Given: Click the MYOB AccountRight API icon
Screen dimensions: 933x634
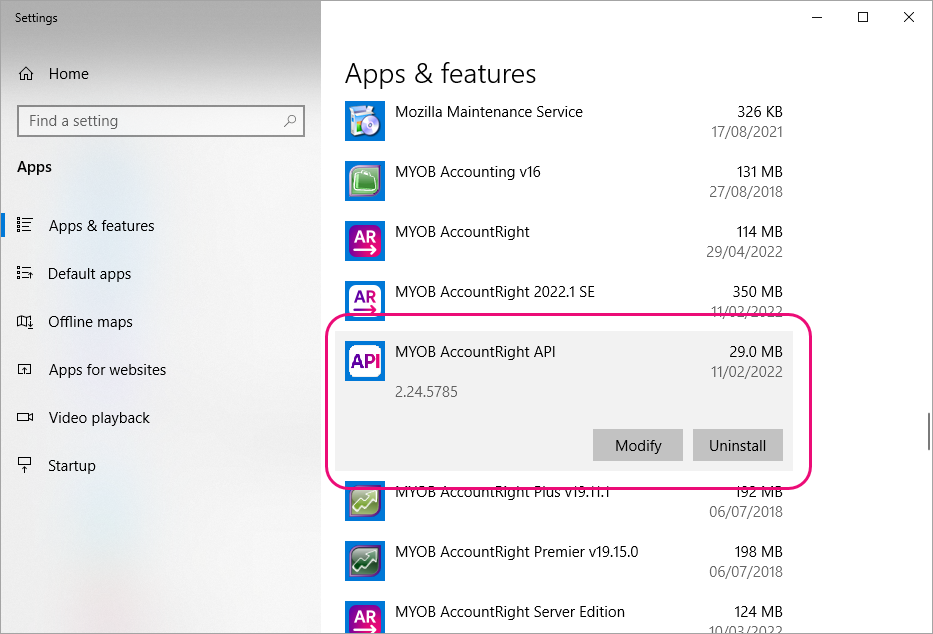Looking at the screenshot, I should [x=364, y=361].
